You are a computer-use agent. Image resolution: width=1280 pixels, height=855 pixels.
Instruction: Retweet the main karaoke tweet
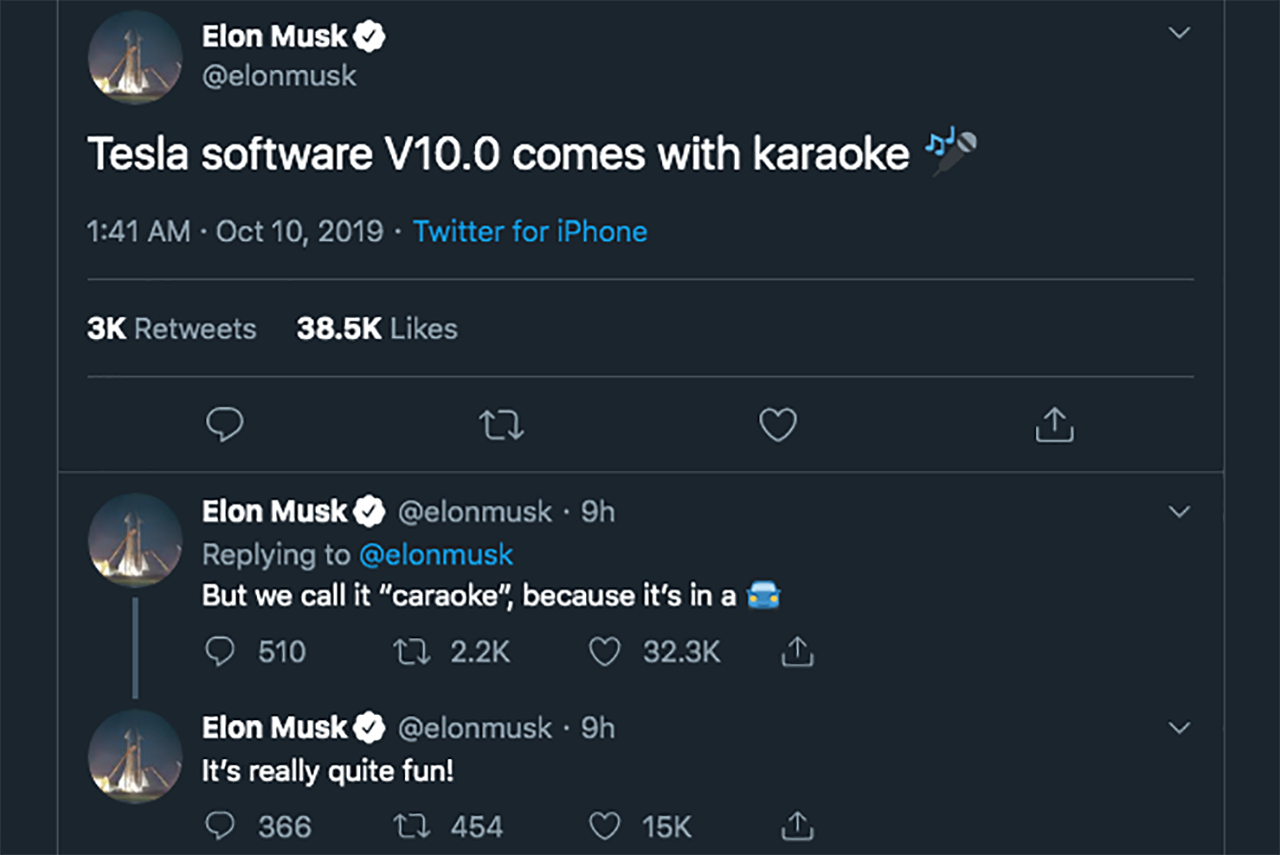[501, 426]
